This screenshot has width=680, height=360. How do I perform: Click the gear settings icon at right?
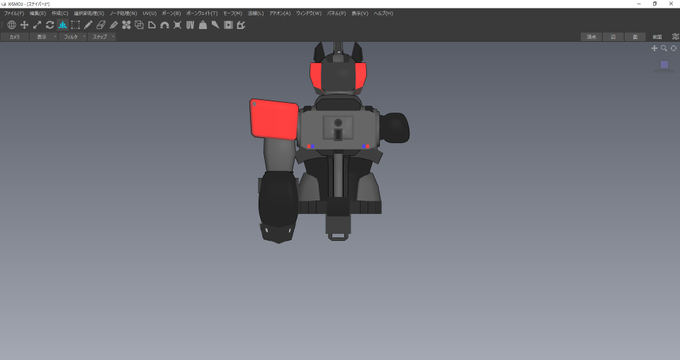675,37
